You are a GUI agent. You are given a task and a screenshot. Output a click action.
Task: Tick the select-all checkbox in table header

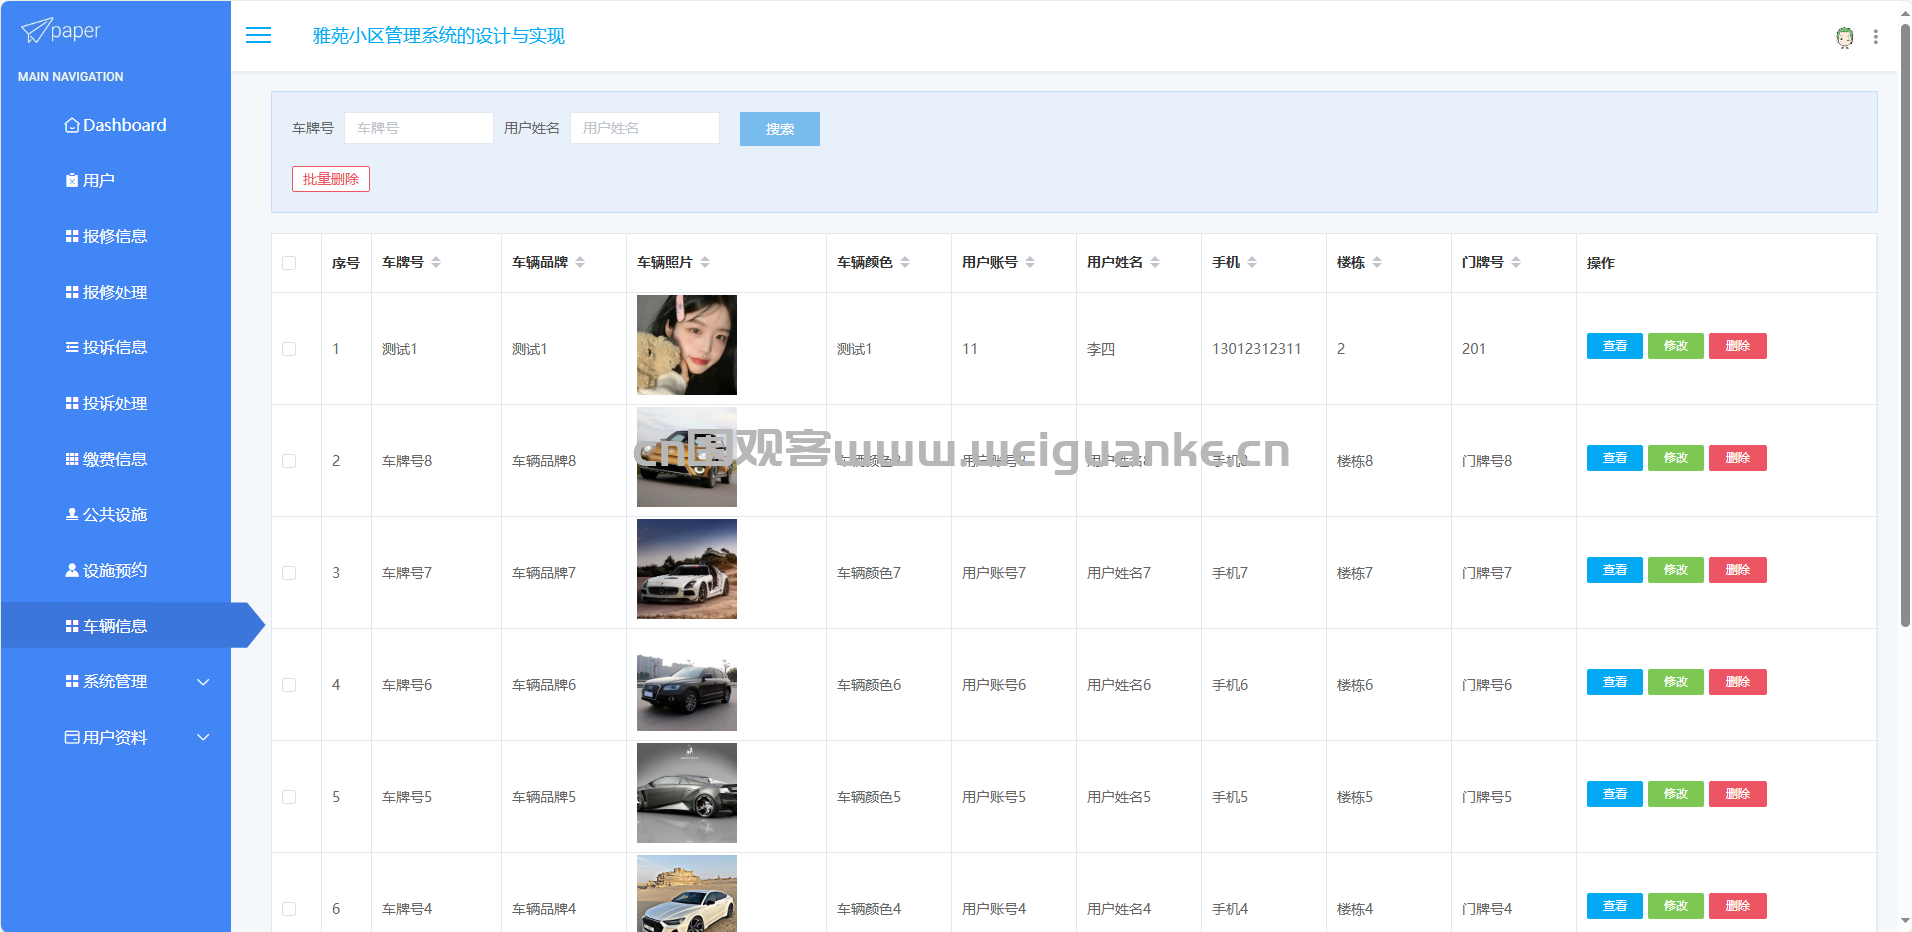pos(289,263)
